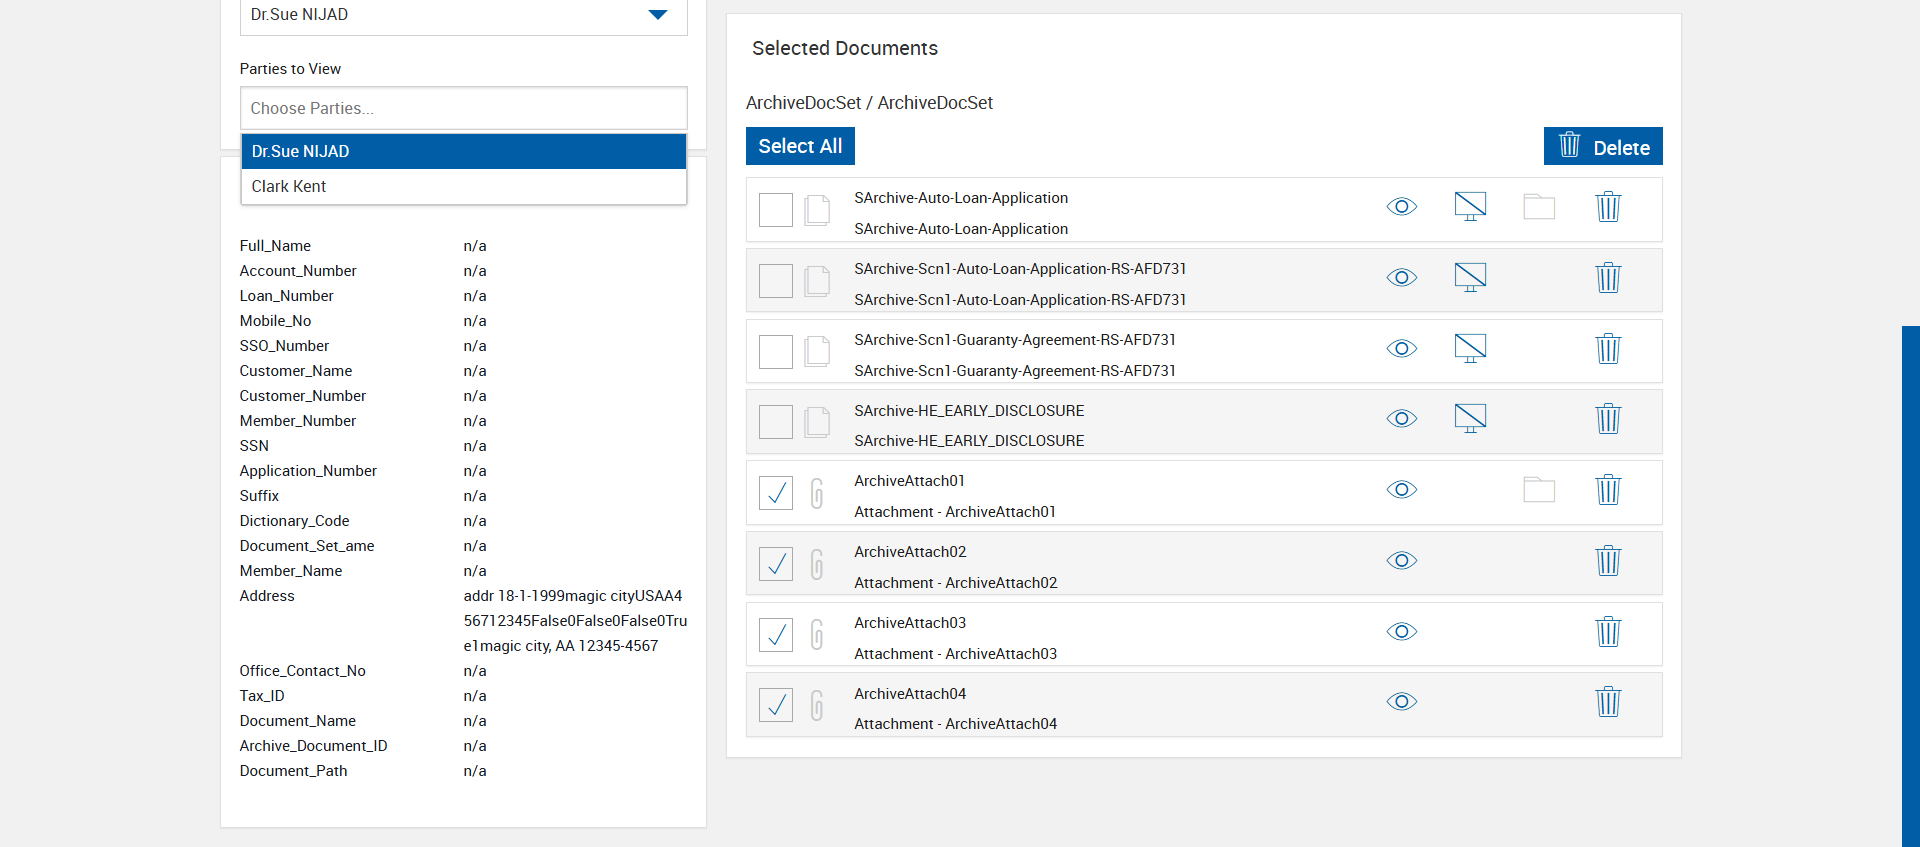Check the SArchive-Auto-Loan-Application checkbox

point(776,210)
